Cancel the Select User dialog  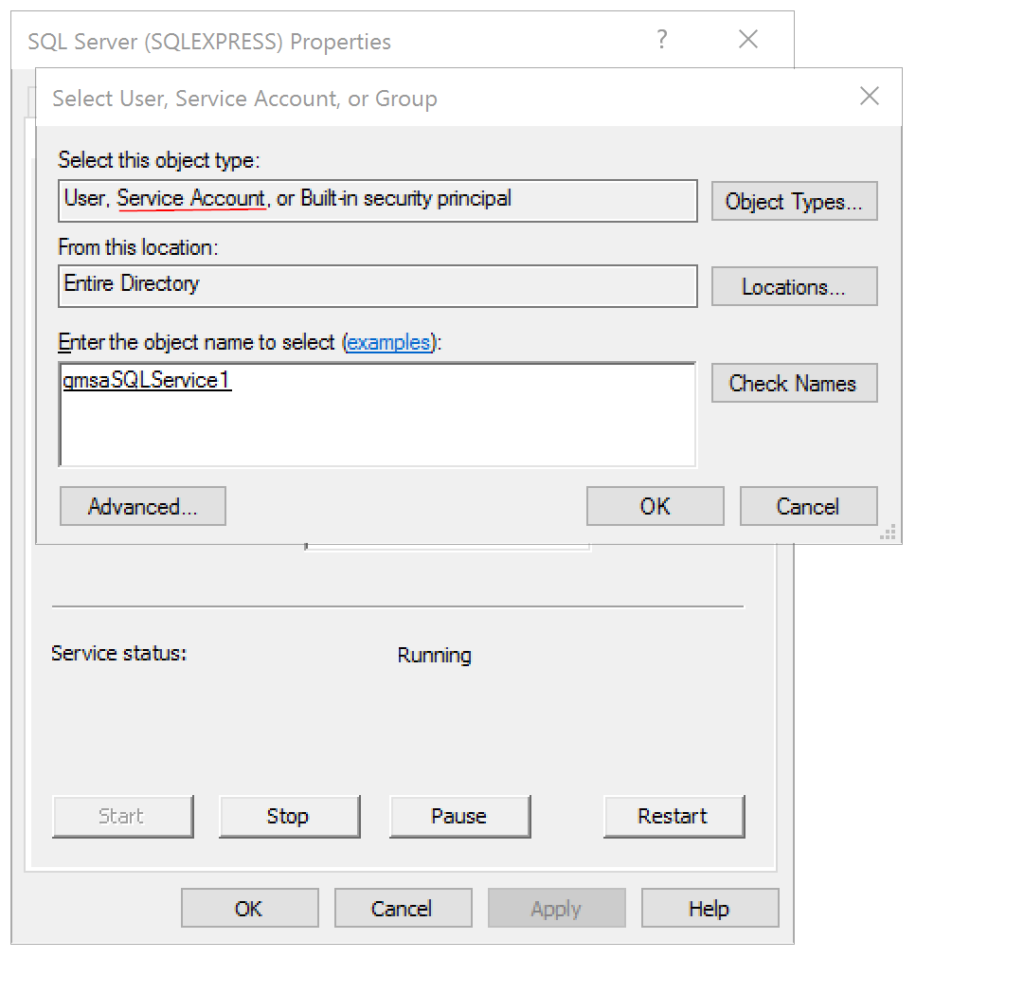click(x=808, y=506)
